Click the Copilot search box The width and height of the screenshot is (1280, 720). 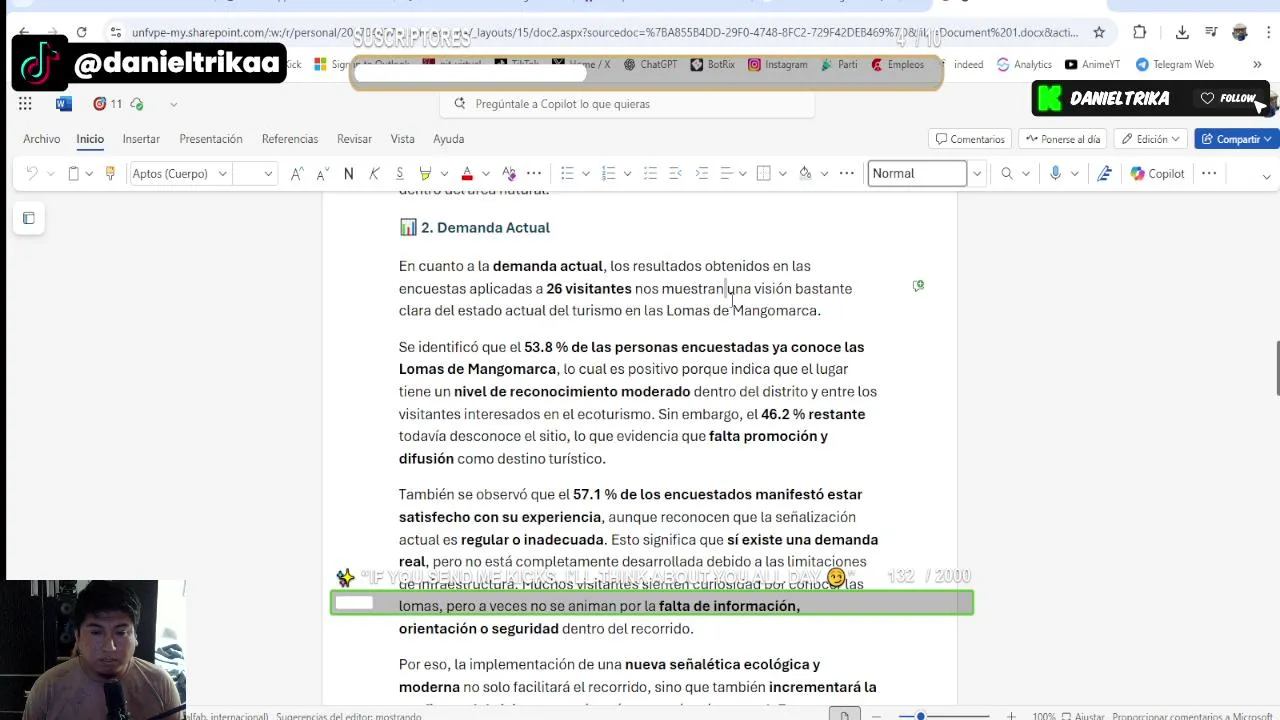(627, 104)
